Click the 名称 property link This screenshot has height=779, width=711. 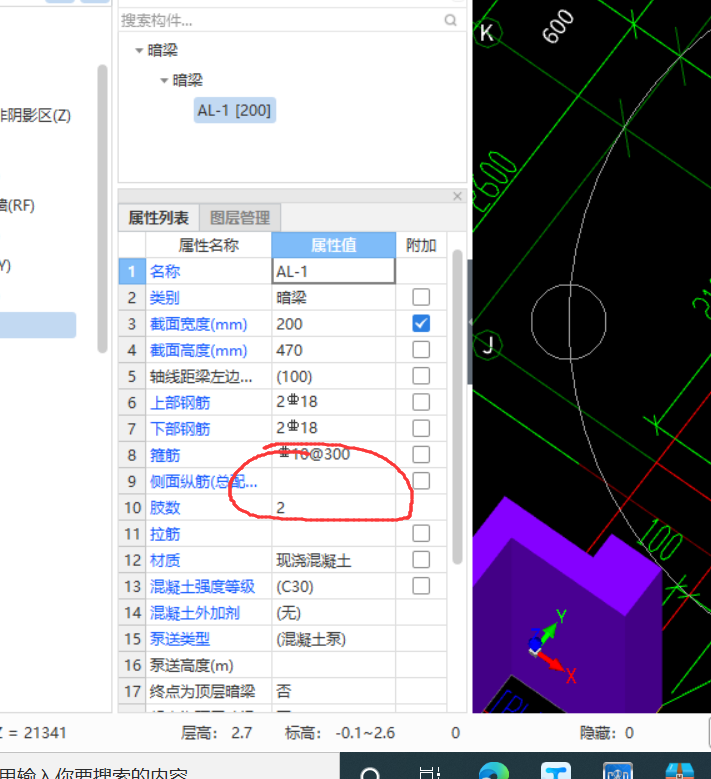point(165,271)
